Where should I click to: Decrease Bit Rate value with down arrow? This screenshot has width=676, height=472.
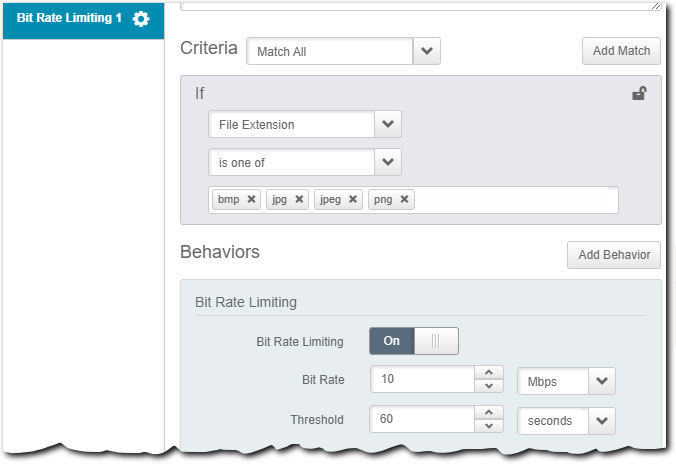(488, 387)
